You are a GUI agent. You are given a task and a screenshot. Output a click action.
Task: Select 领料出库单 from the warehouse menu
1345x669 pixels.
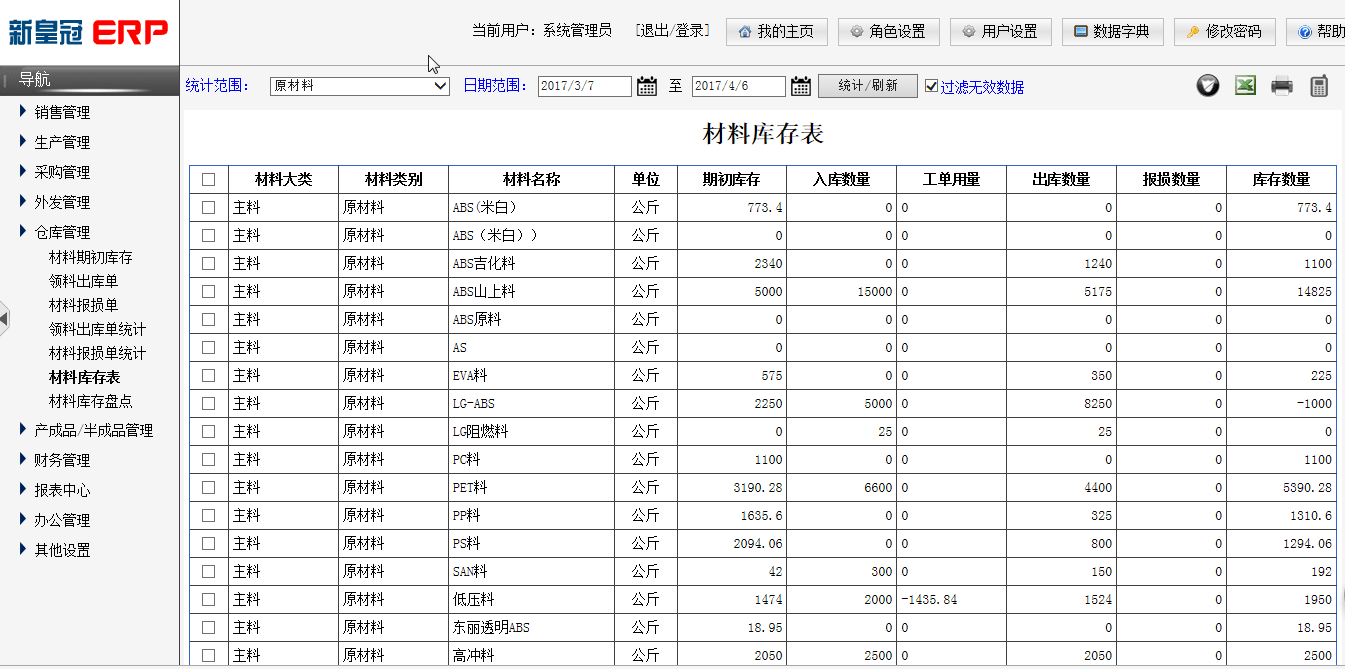pos(83,281)
